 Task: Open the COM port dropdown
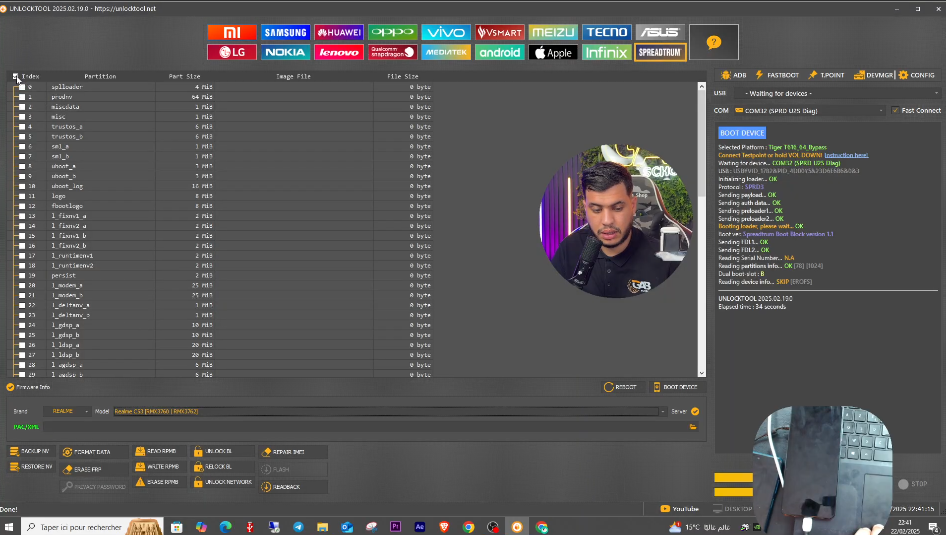[810, 110]
